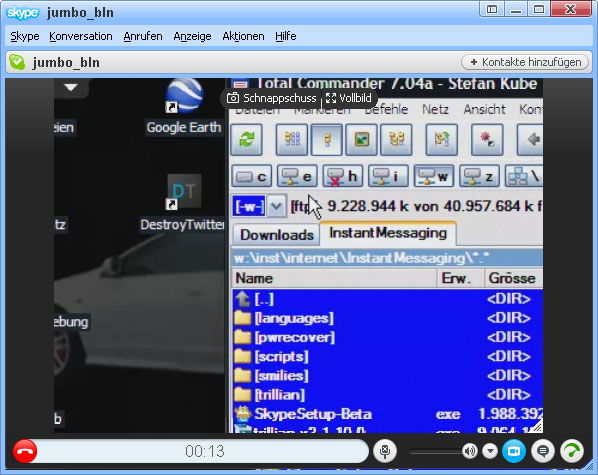Click network drive e button
The height and width of the screenshot is (475, 598).
[x=297, y=176]
